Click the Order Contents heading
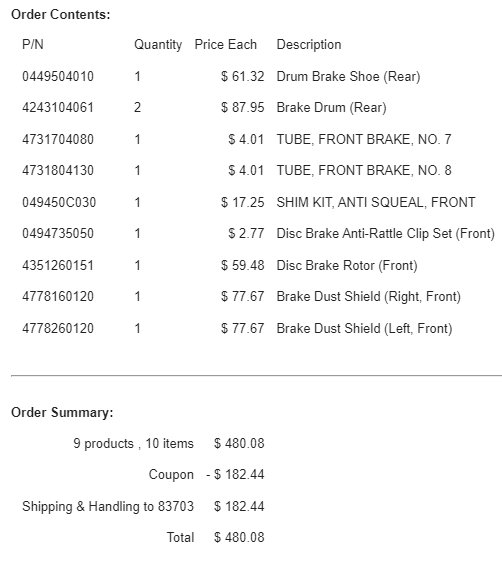 tap(61, 15)
